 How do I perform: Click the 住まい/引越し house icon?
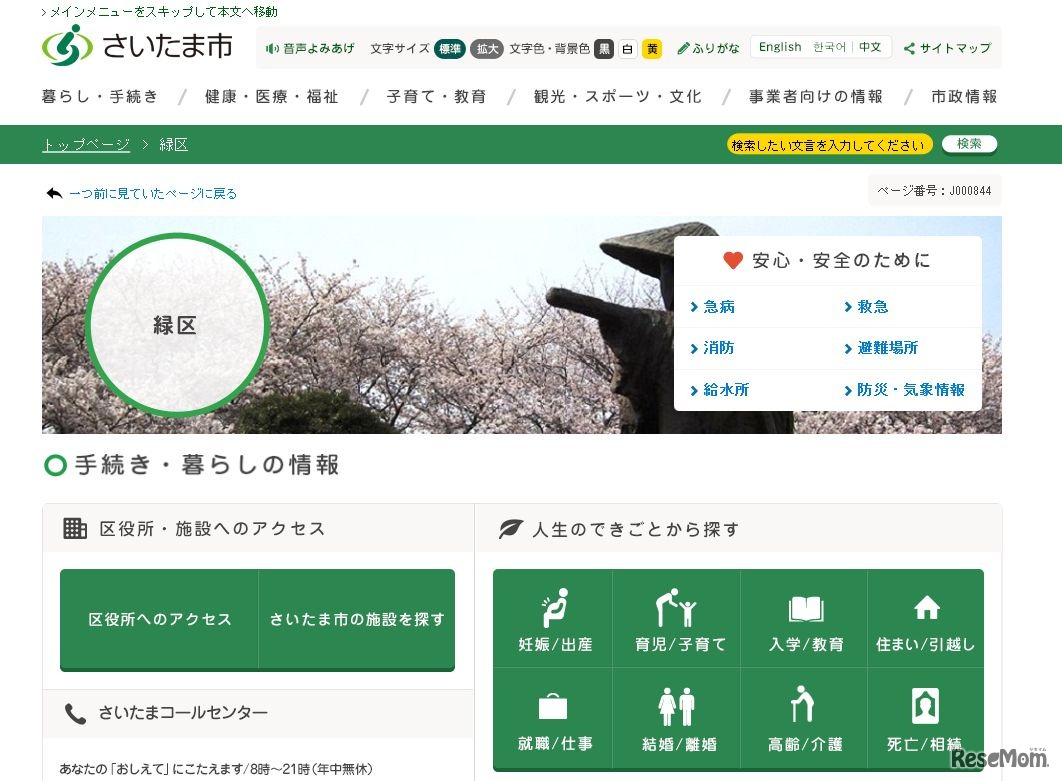point(926,606)
